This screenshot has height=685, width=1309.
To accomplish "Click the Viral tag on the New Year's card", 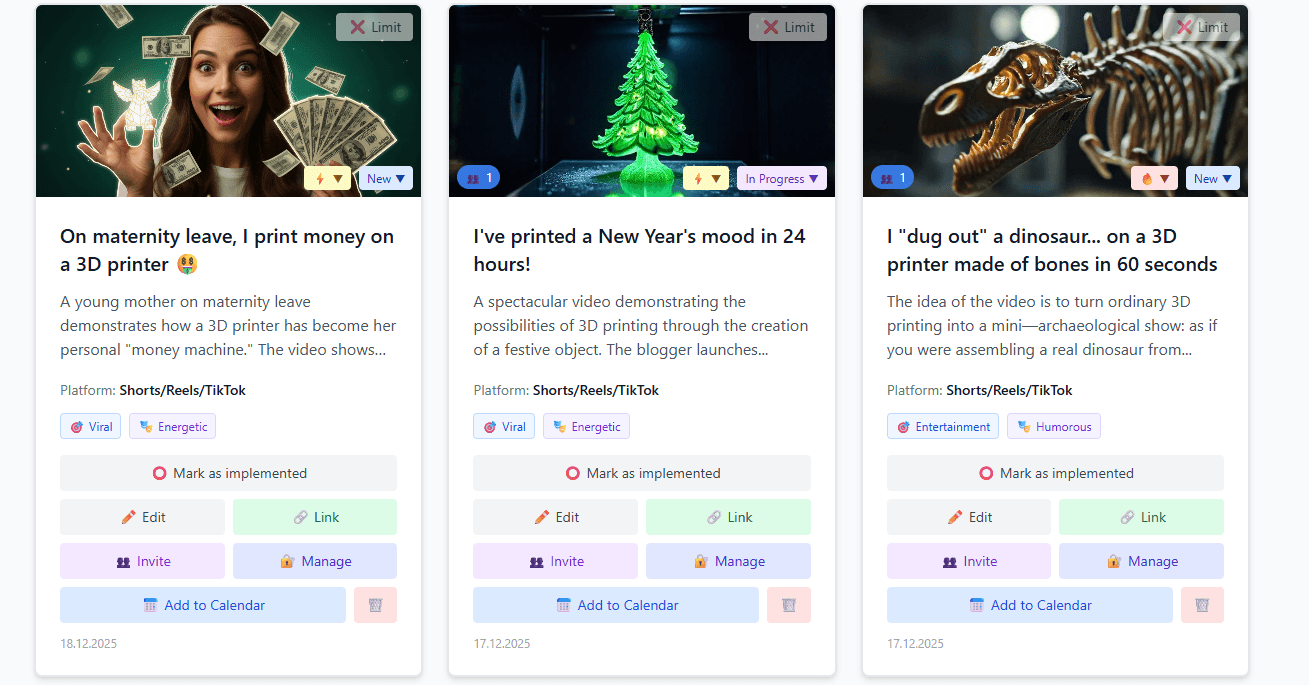I will pos(504,426).
